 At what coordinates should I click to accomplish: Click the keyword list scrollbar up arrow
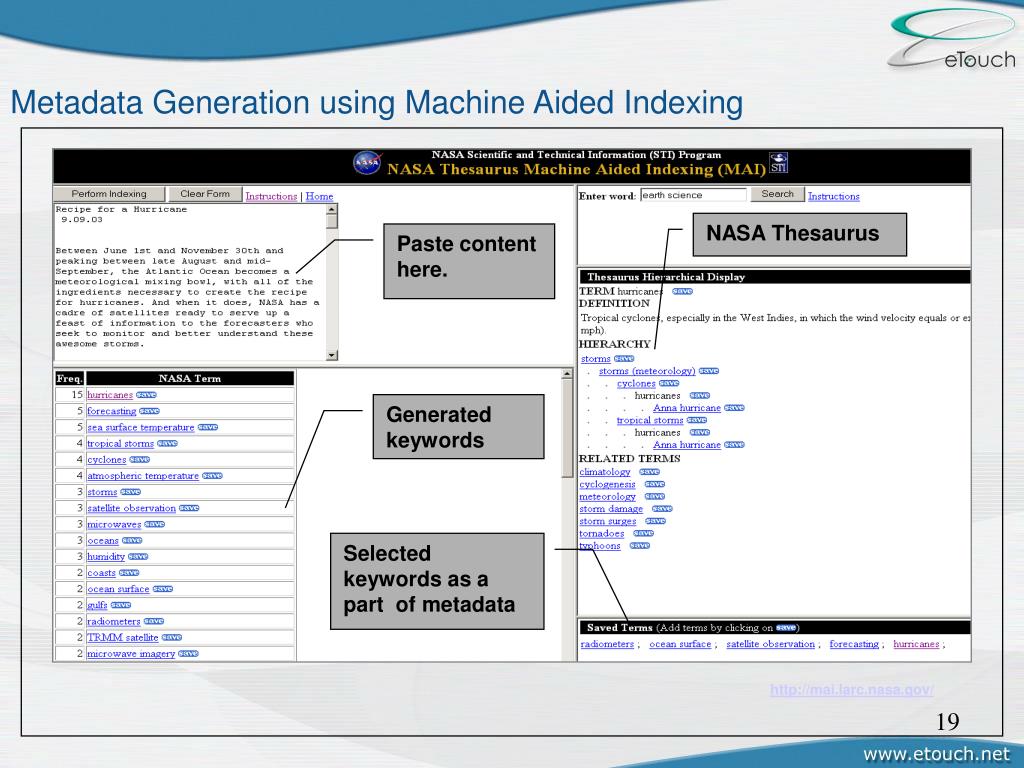(x=567, y=374)
